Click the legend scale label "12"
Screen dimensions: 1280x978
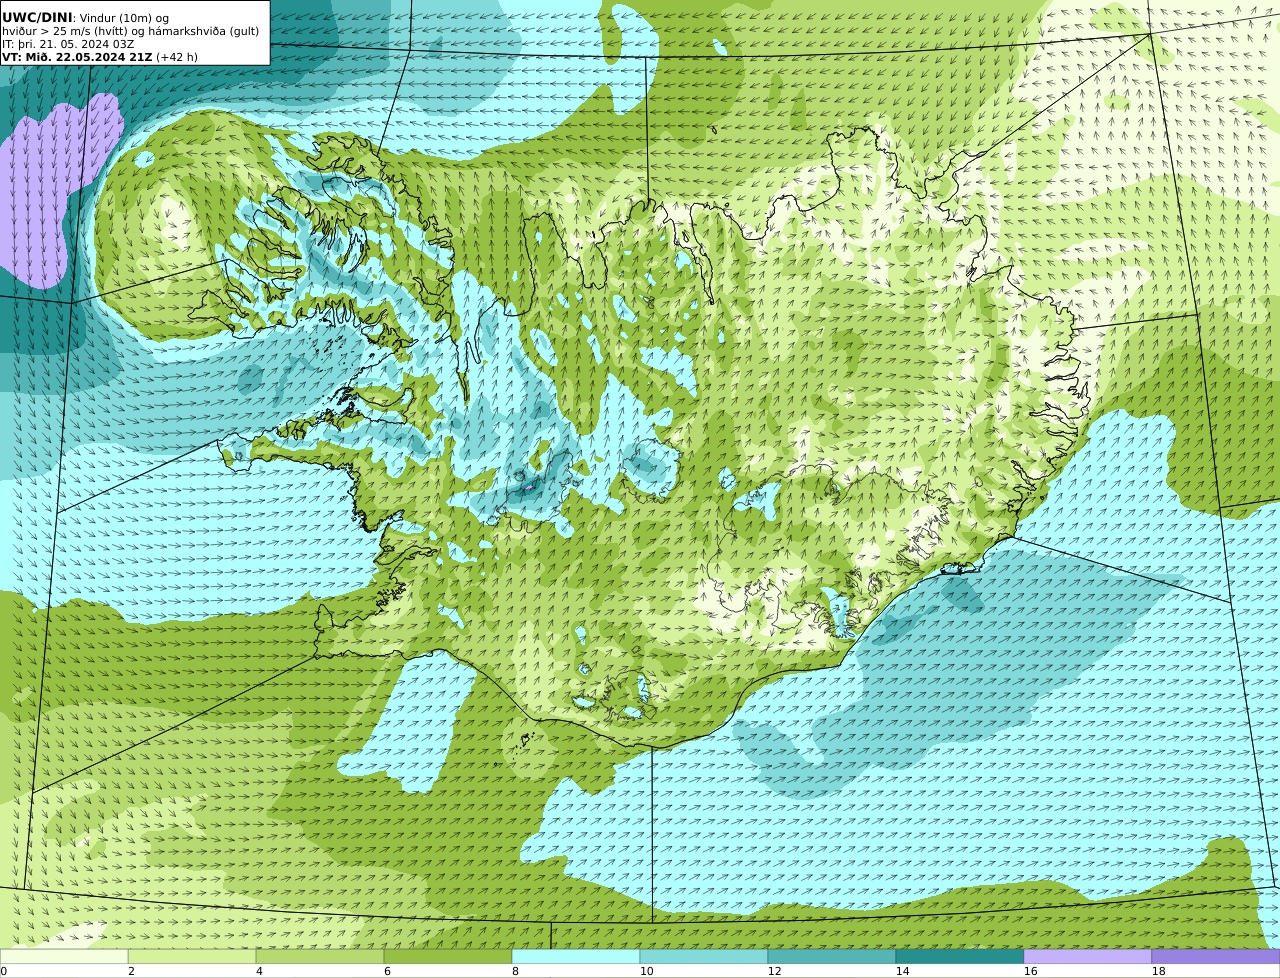(774, 971)
